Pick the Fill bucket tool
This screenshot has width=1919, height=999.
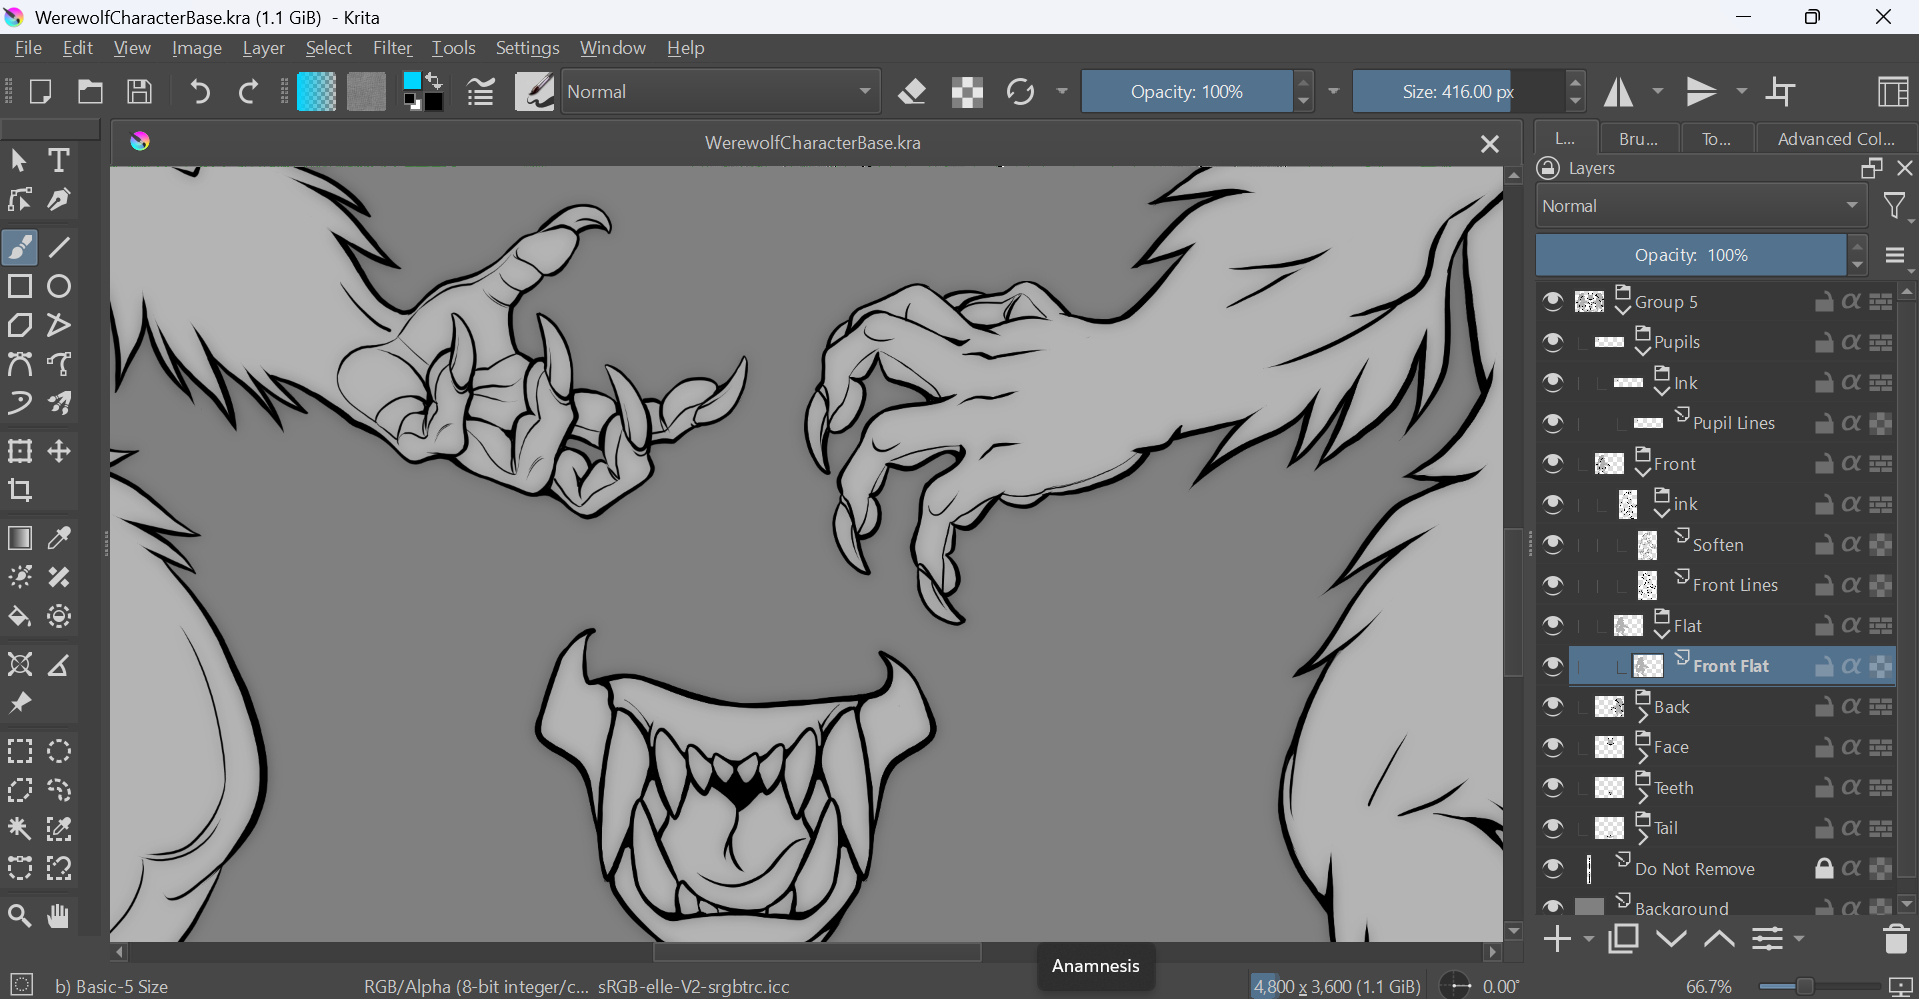point(20,617)
